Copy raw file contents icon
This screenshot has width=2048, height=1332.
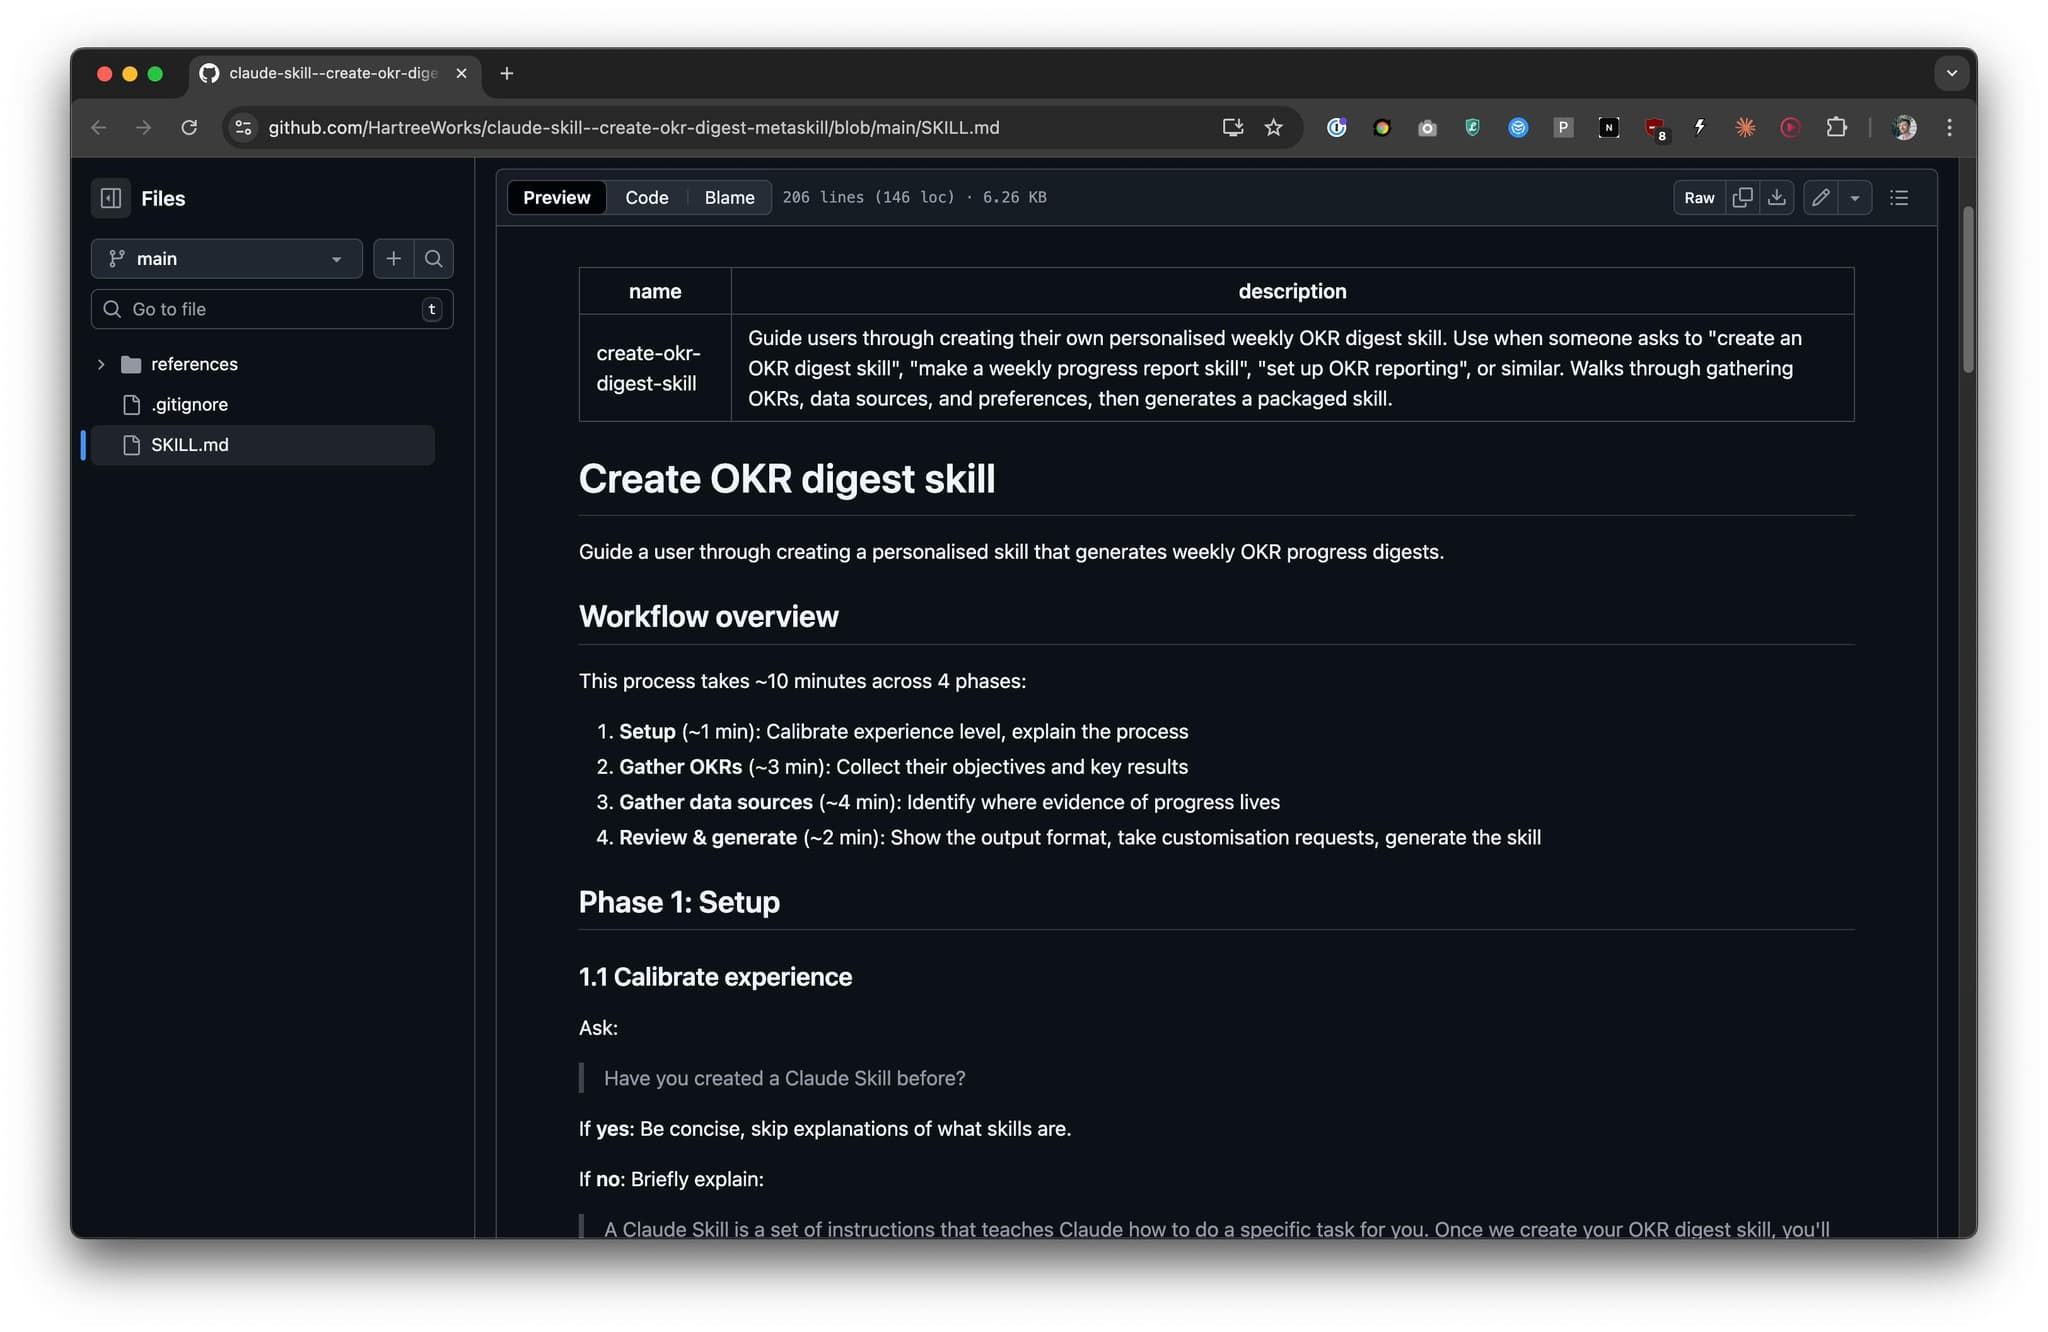click(x=1742, y=198)
